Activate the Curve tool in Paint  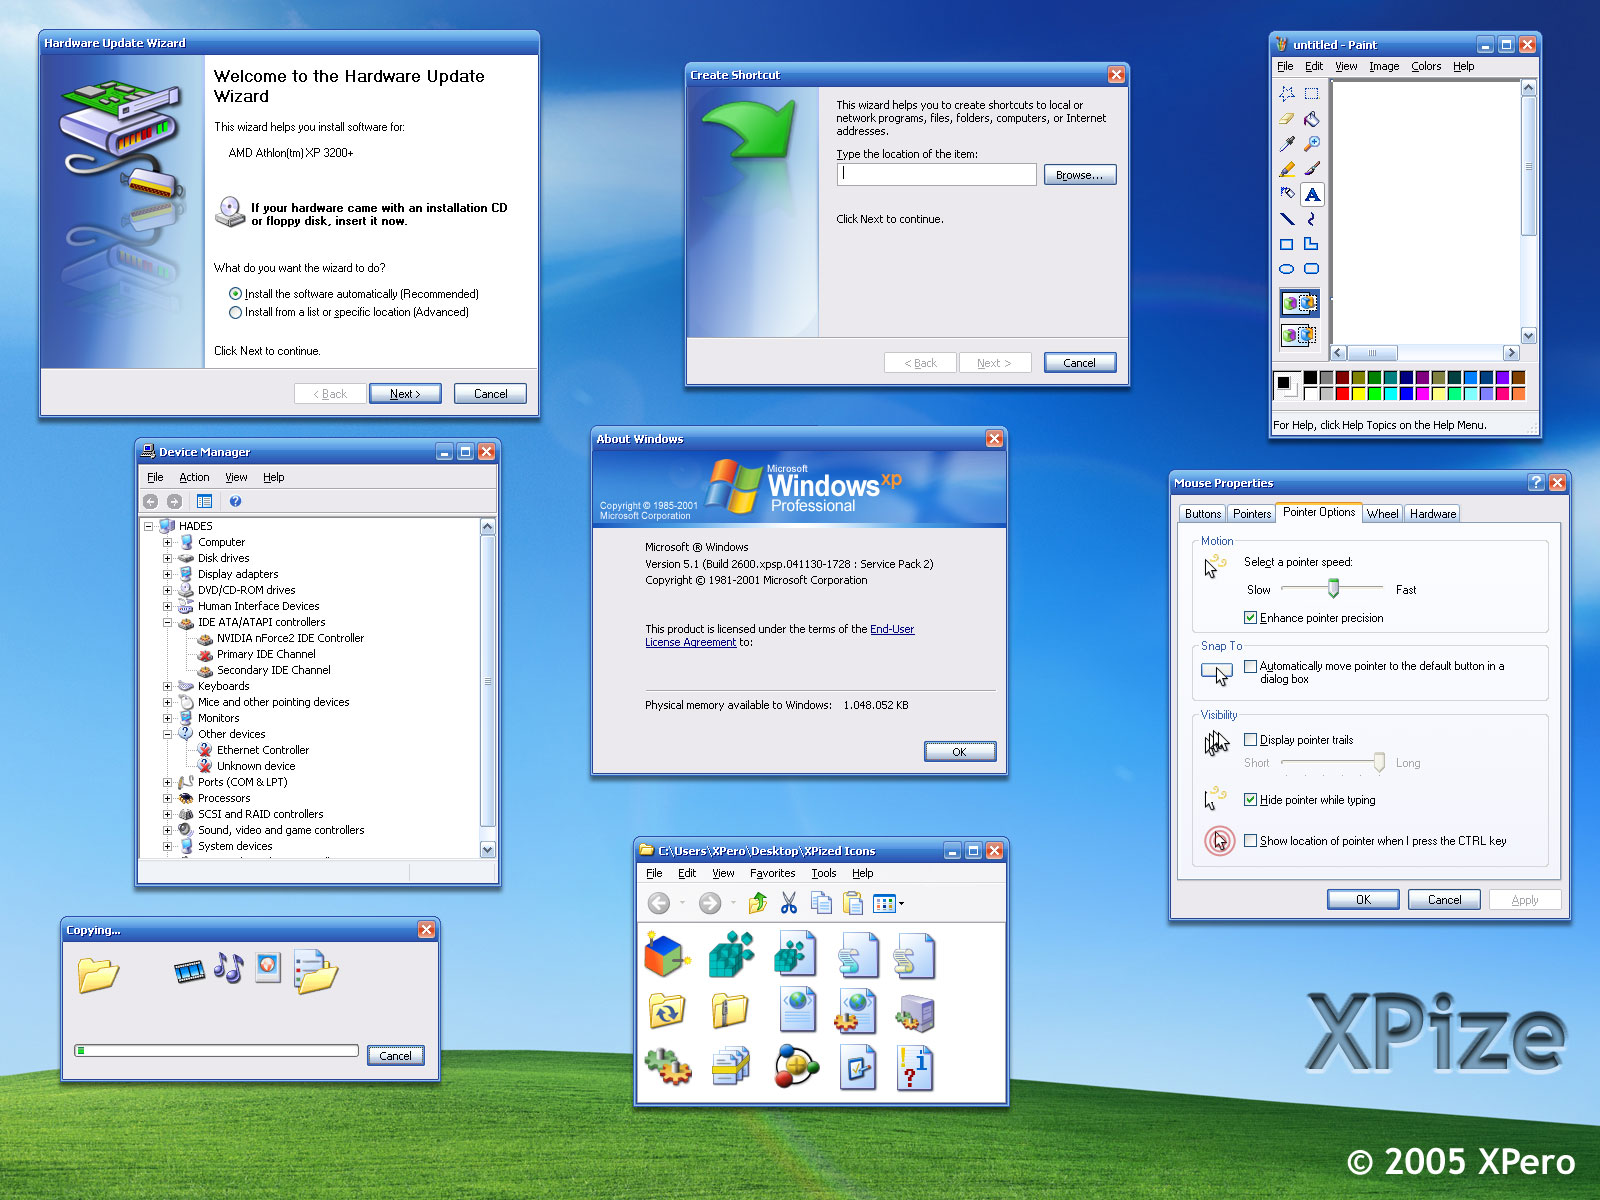pos(1312,219)
